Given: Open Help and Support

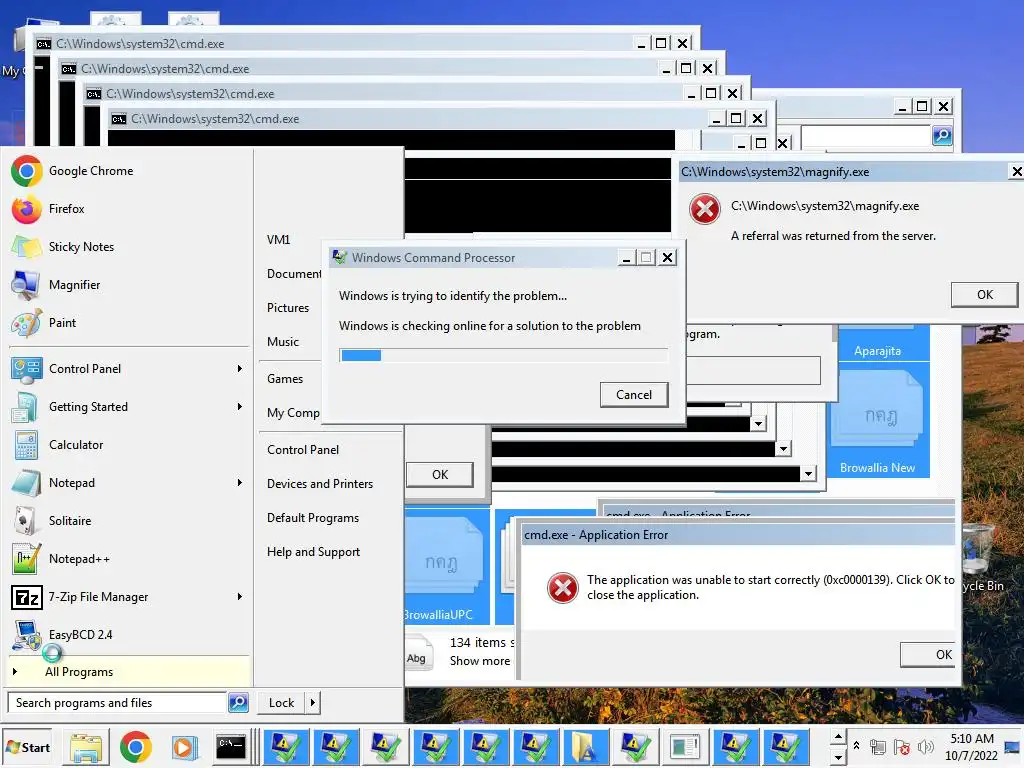Looking at the screenshot, I should click(313, 552).
